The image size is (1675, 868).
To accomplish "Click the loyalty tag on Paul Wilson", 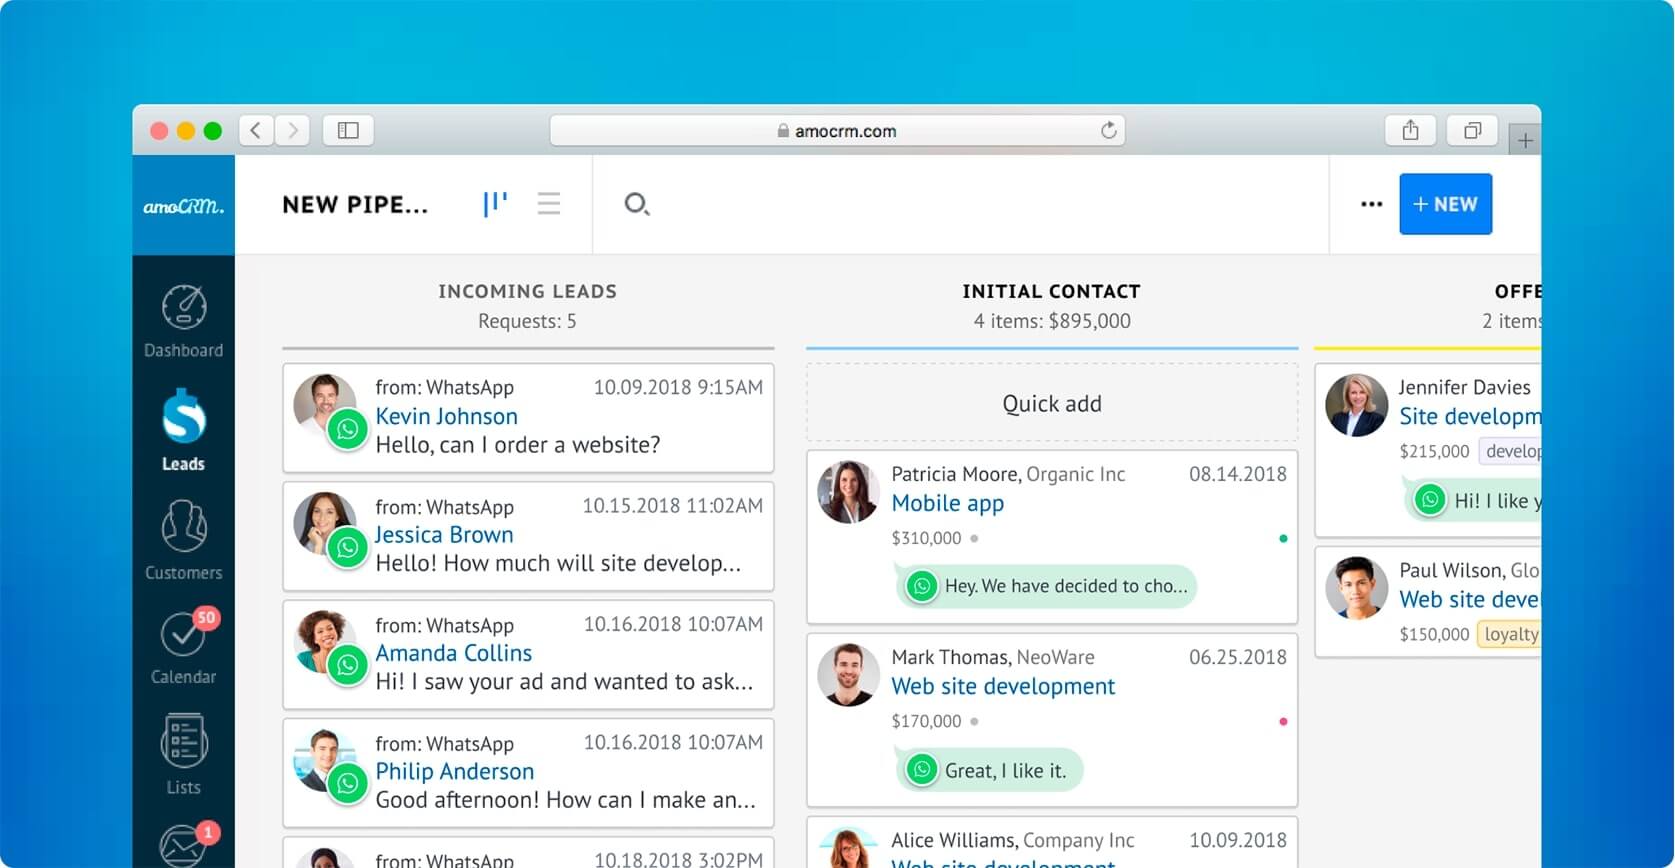I will 1510,634.
